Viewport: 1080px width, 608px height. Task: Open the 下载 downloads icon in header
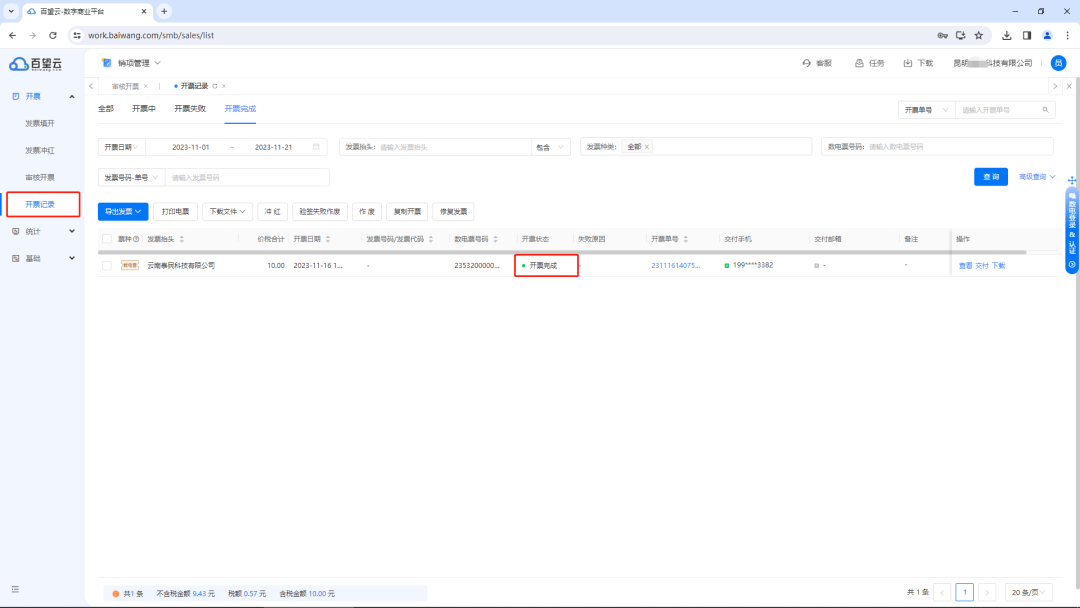coord(908,63)
